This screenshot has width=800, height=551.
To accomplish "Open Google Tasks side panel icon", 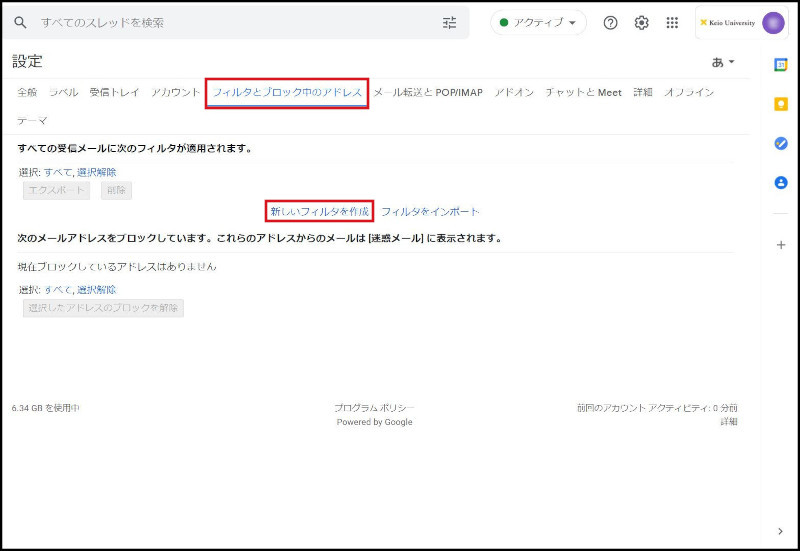I will 781,143.
